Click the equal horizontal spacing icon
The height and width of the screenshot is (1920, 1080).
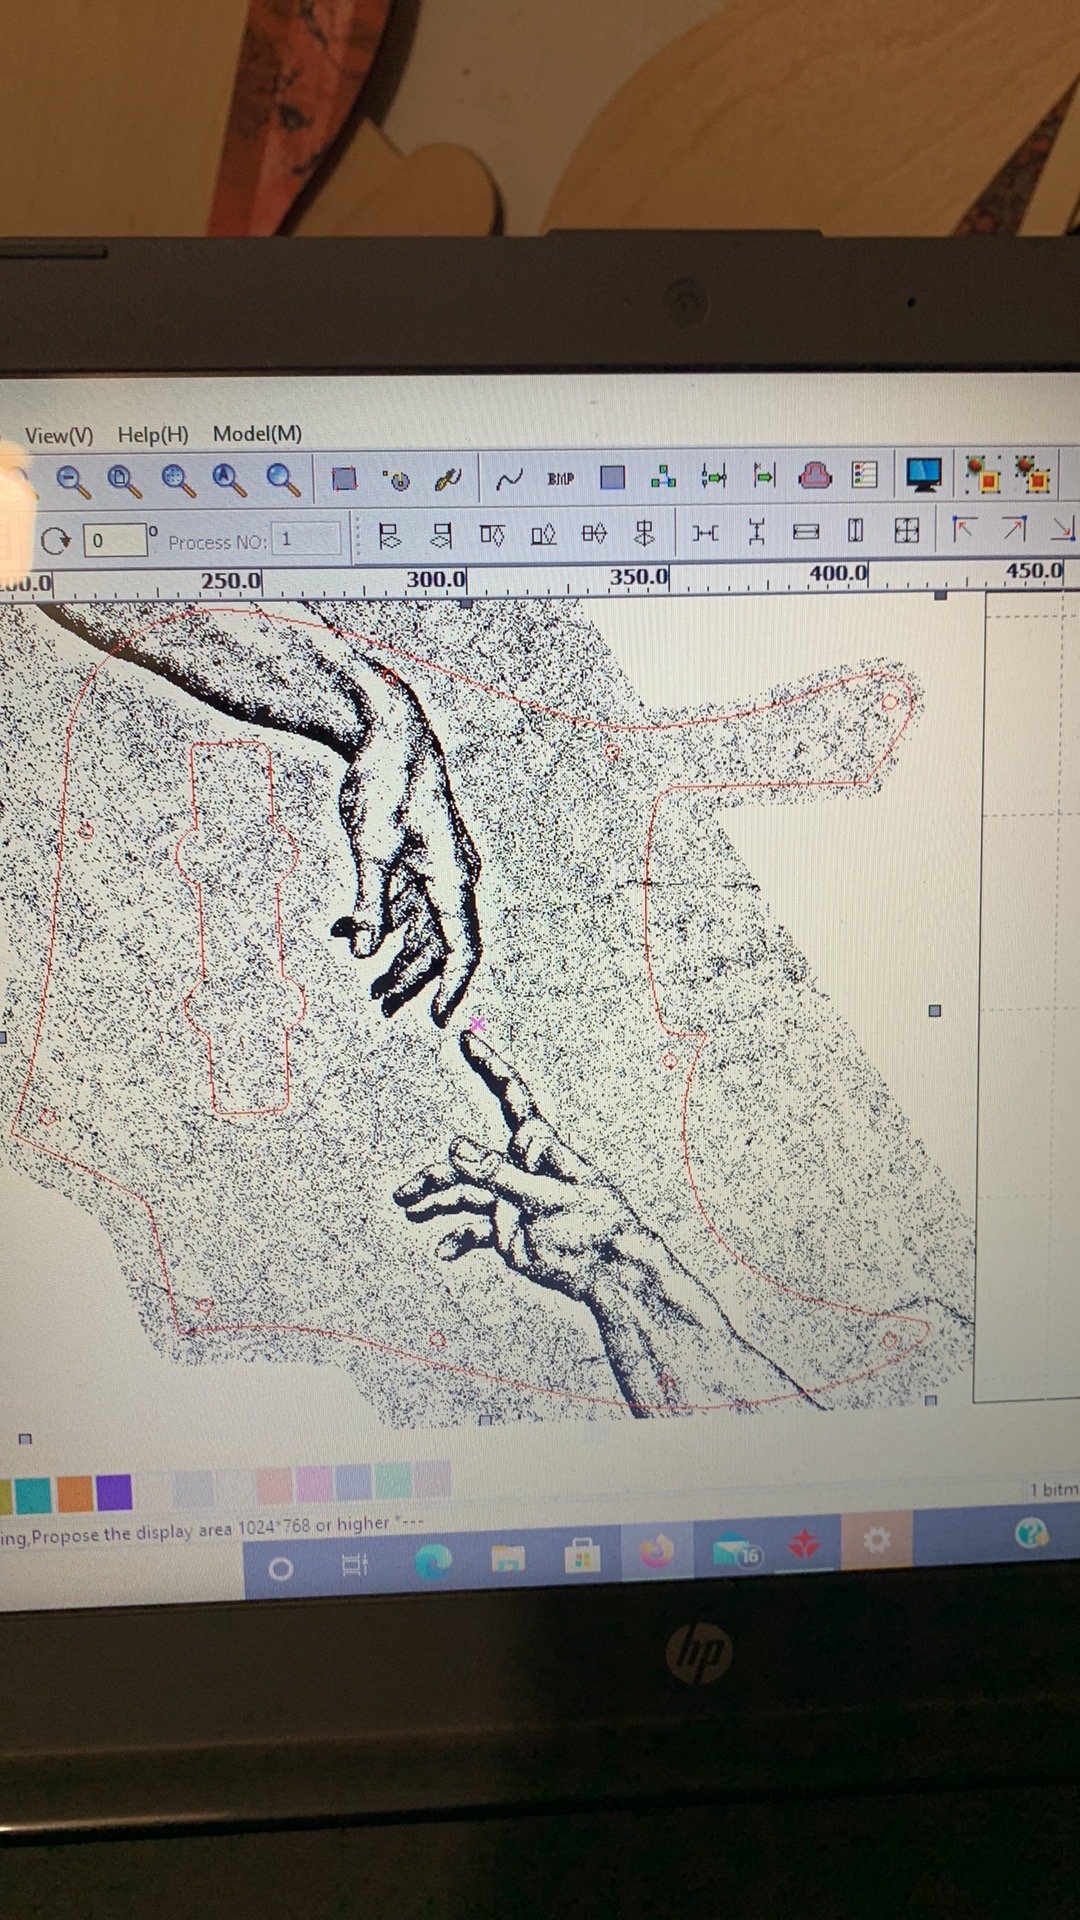point(705,533)
